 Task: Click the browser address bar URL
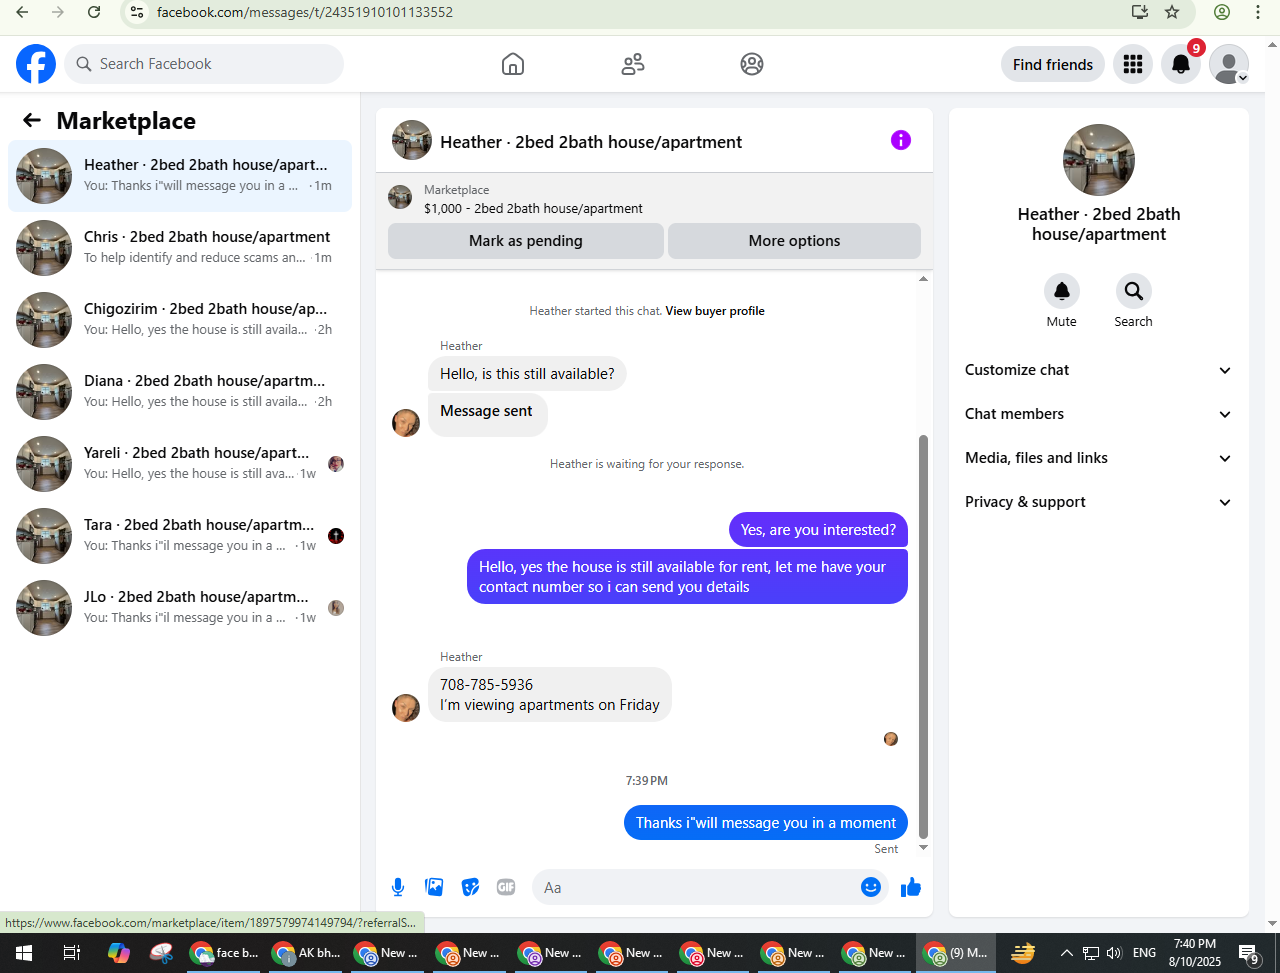[305, 13]
